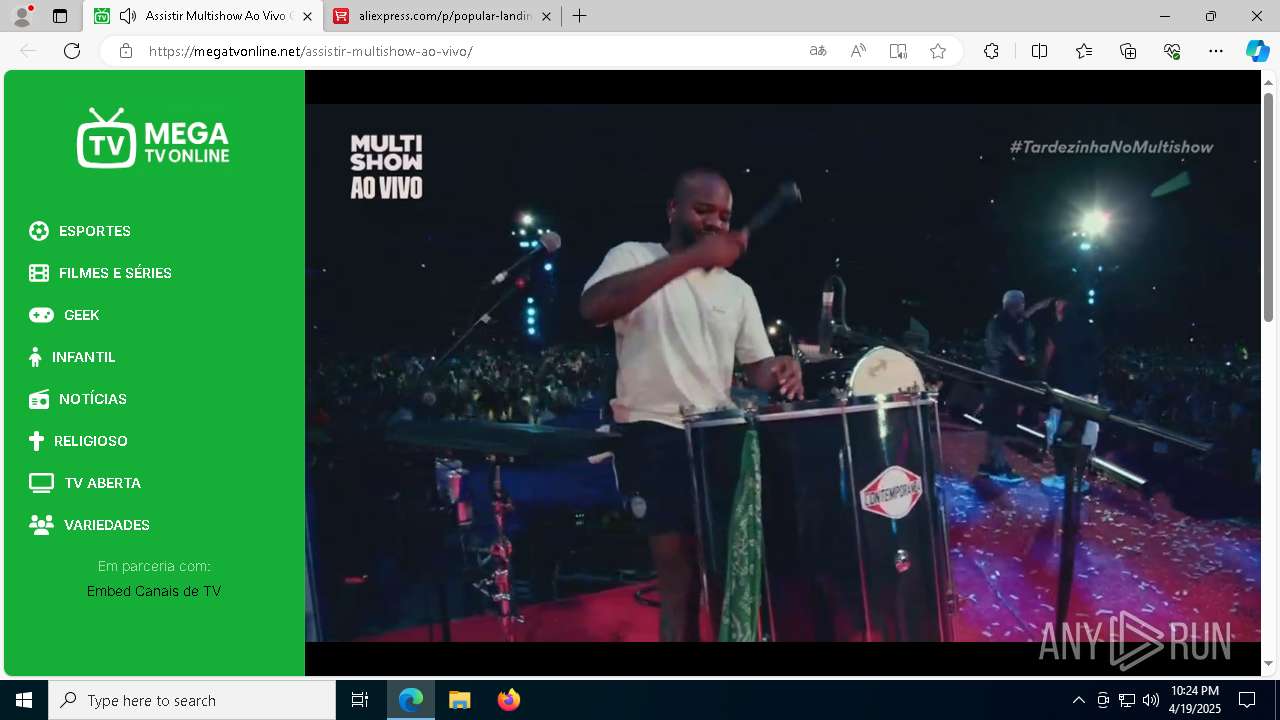The height and width of the screenshot is (720, 1280).
Task: Open the GEEK category link
Action: [x=82, y=315]
